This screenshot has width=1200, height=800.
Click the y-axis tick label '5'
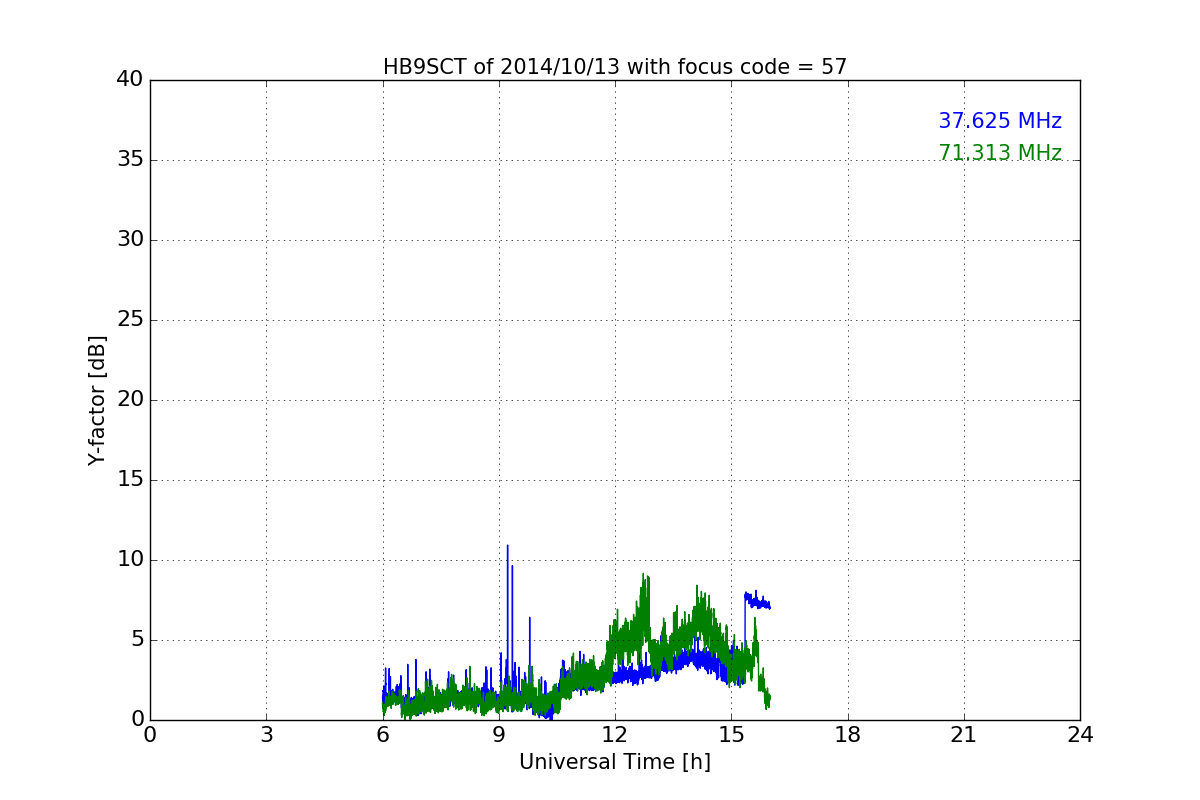pyautogui.click(x=136, y=640)
